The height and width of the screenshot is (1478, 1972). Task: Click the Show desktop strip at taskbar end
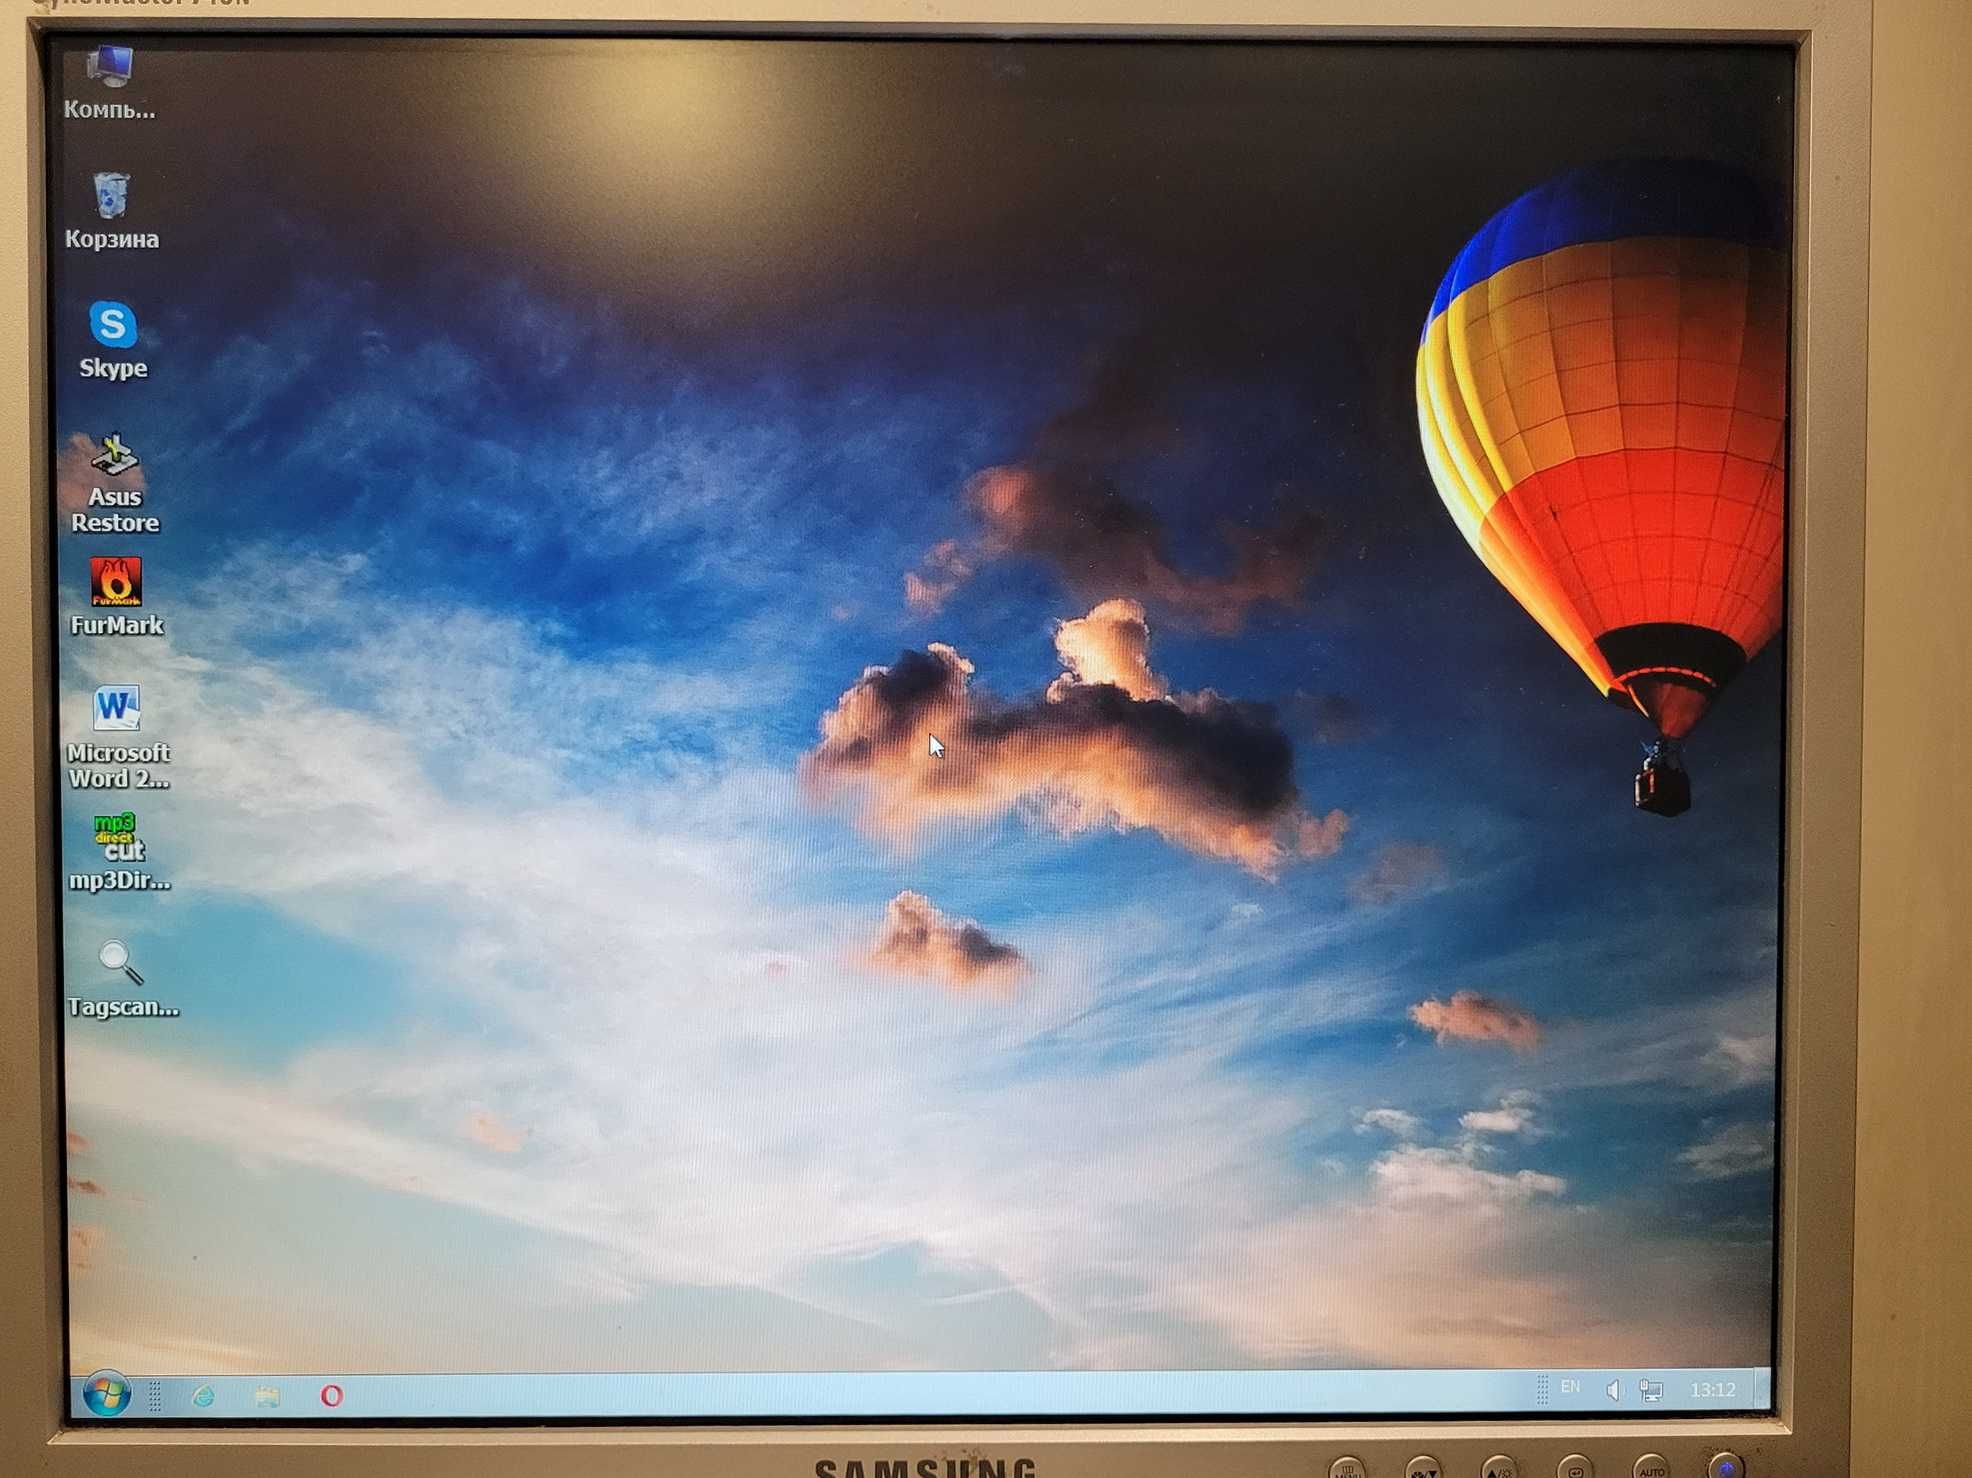(x=1763, y=1389)
